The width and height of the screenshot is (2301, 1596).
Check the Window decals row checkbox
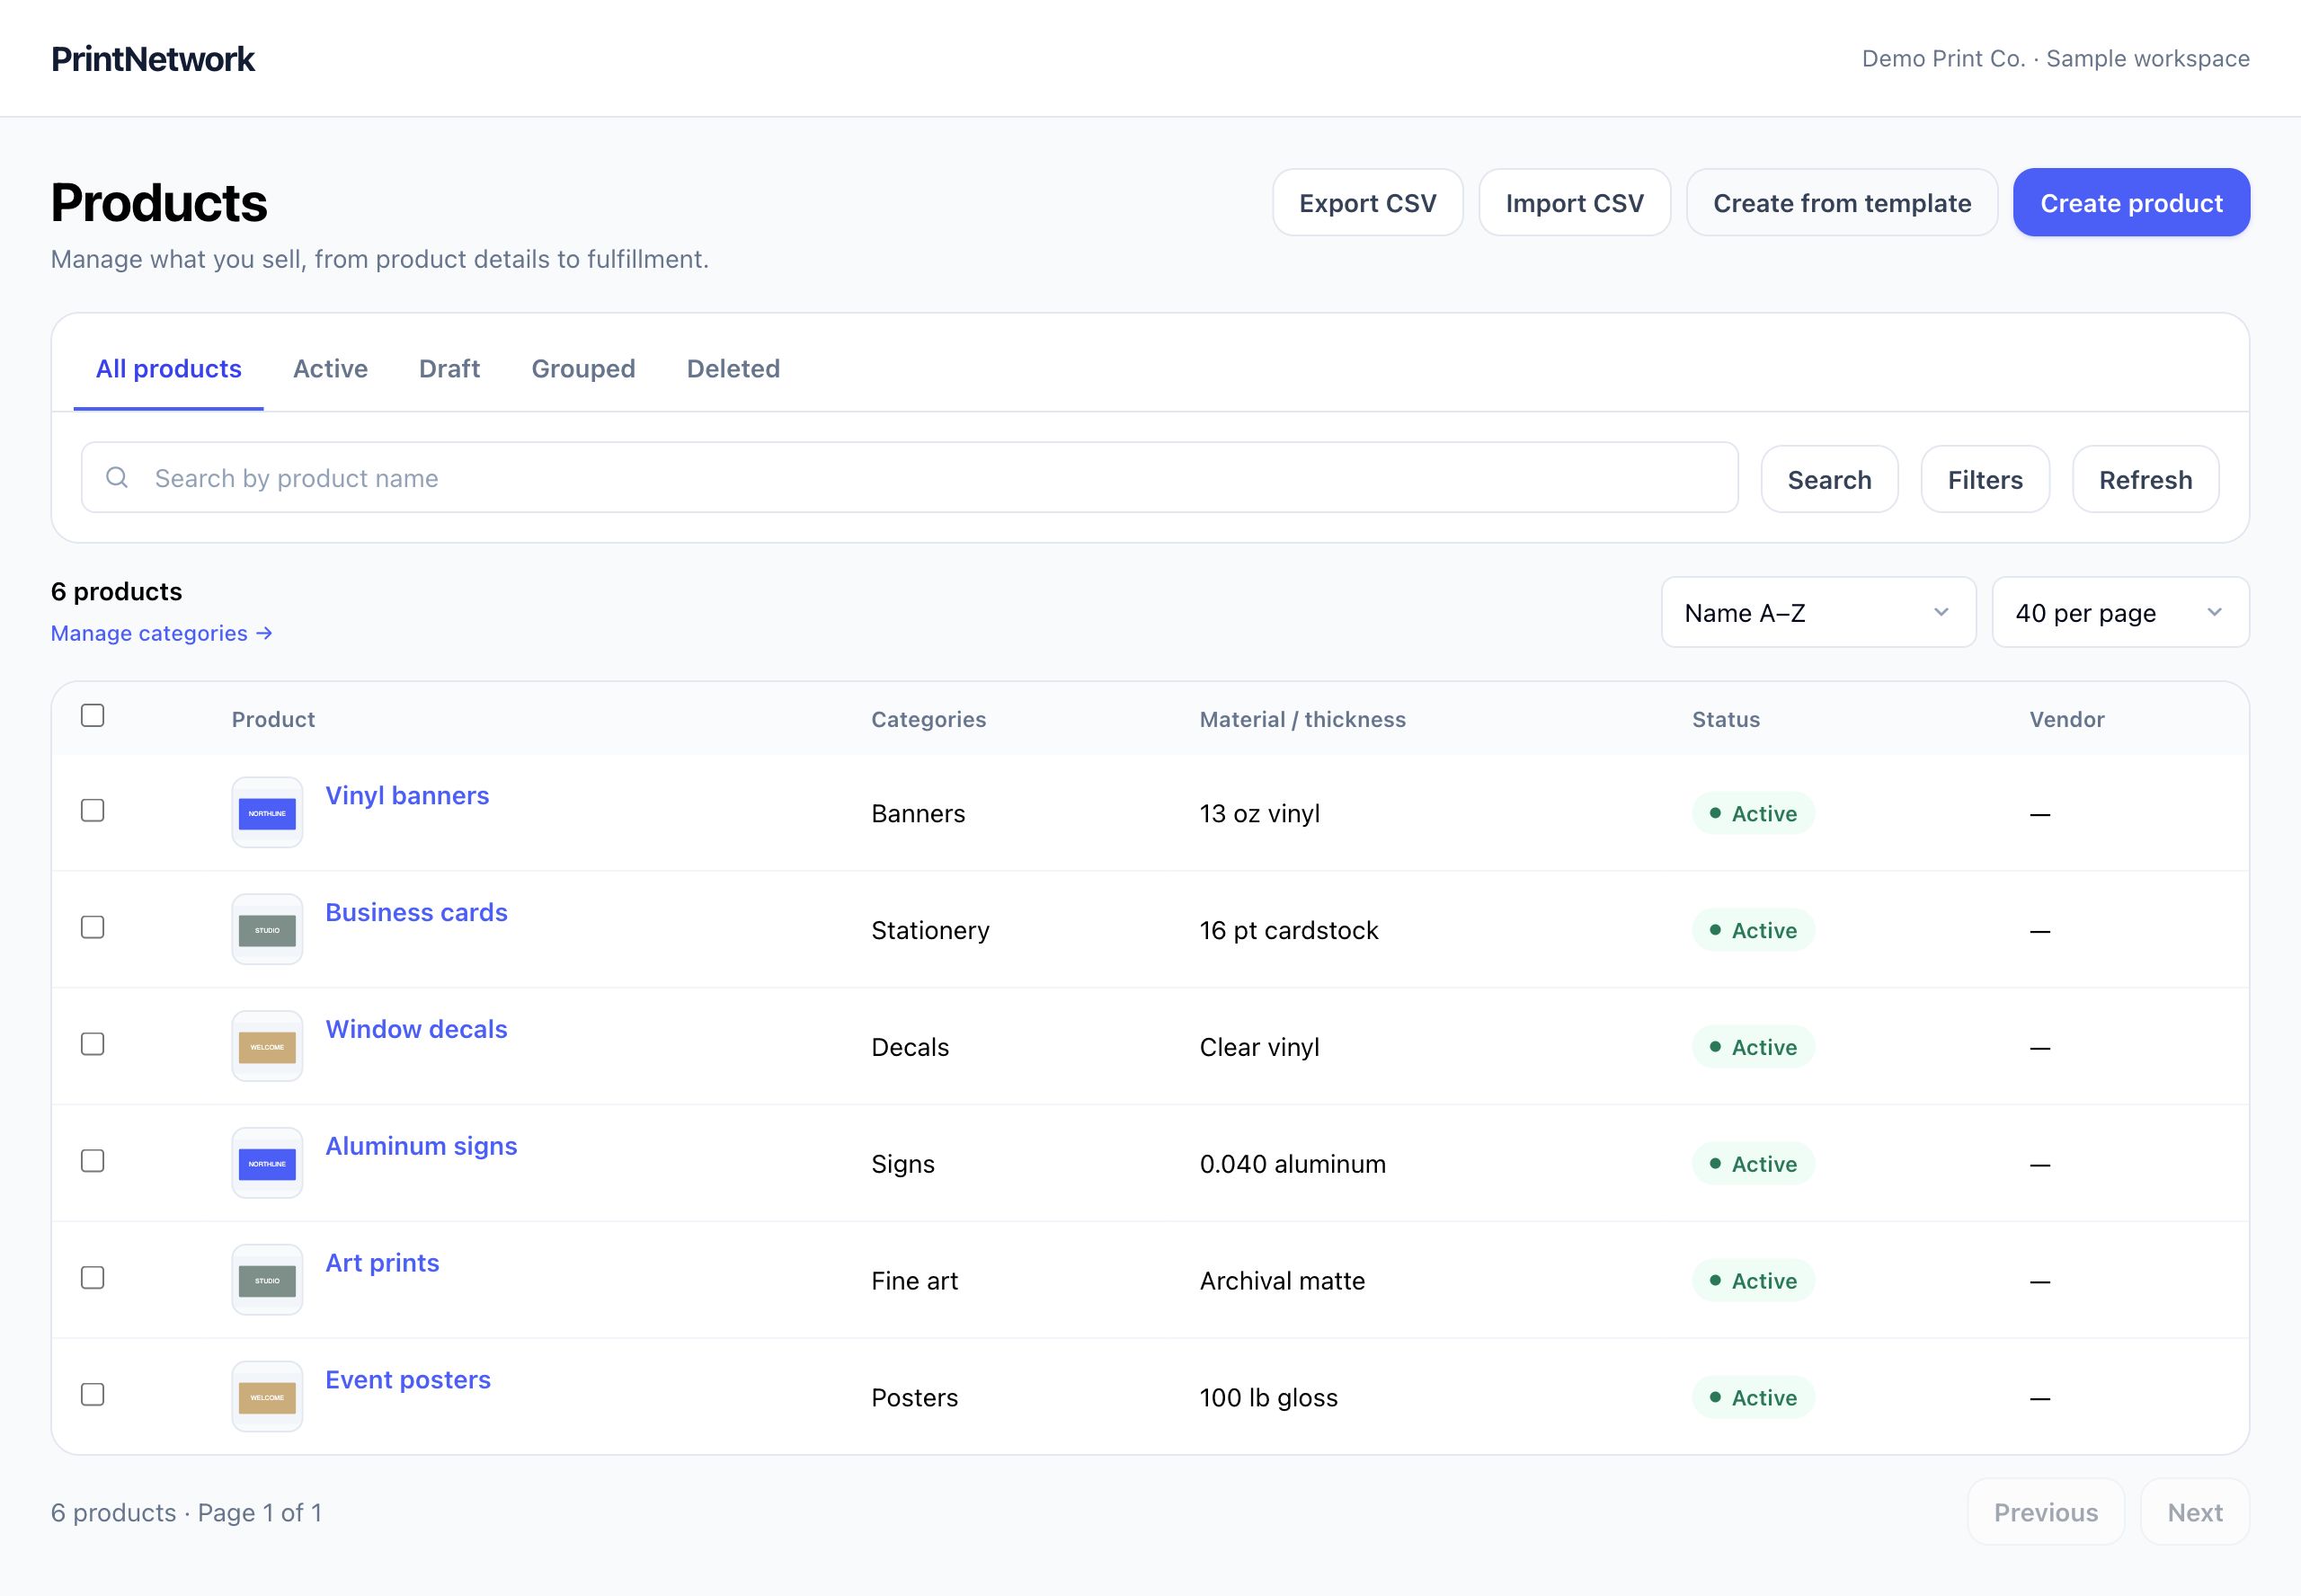tap(93, 1045)
